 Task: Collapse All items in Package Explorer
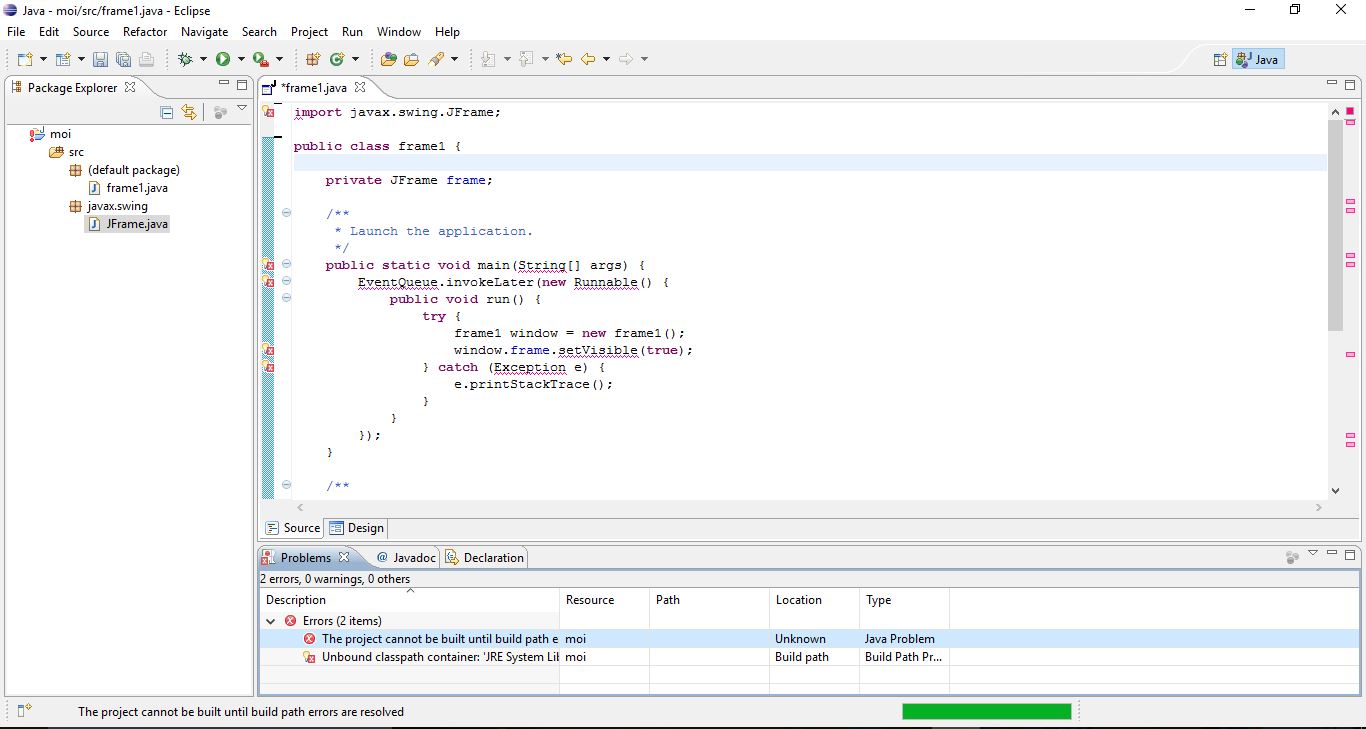point(166,112)
